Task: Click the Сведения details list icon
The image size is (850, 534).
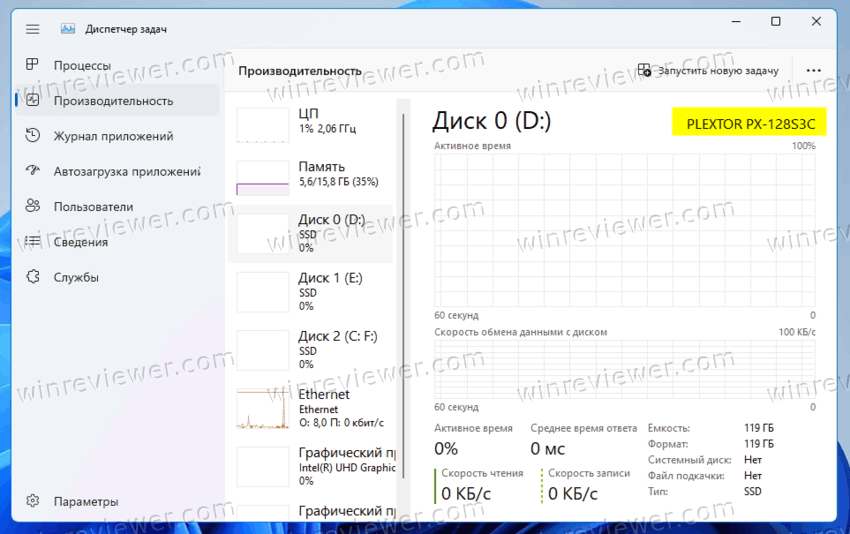Action: [x=33, y=242]
